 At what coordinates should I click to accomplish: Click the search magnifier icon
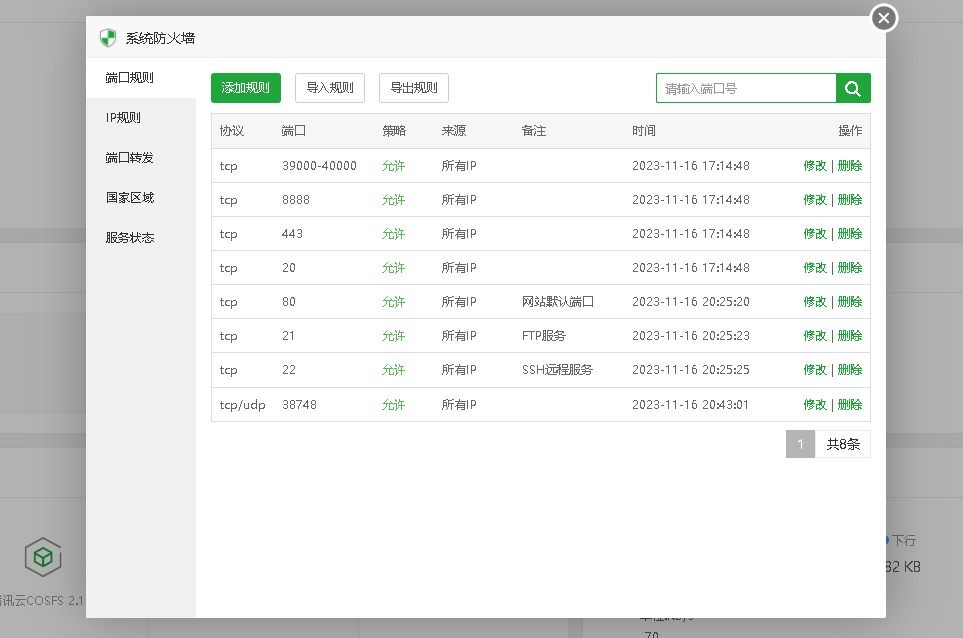[853, 88]
